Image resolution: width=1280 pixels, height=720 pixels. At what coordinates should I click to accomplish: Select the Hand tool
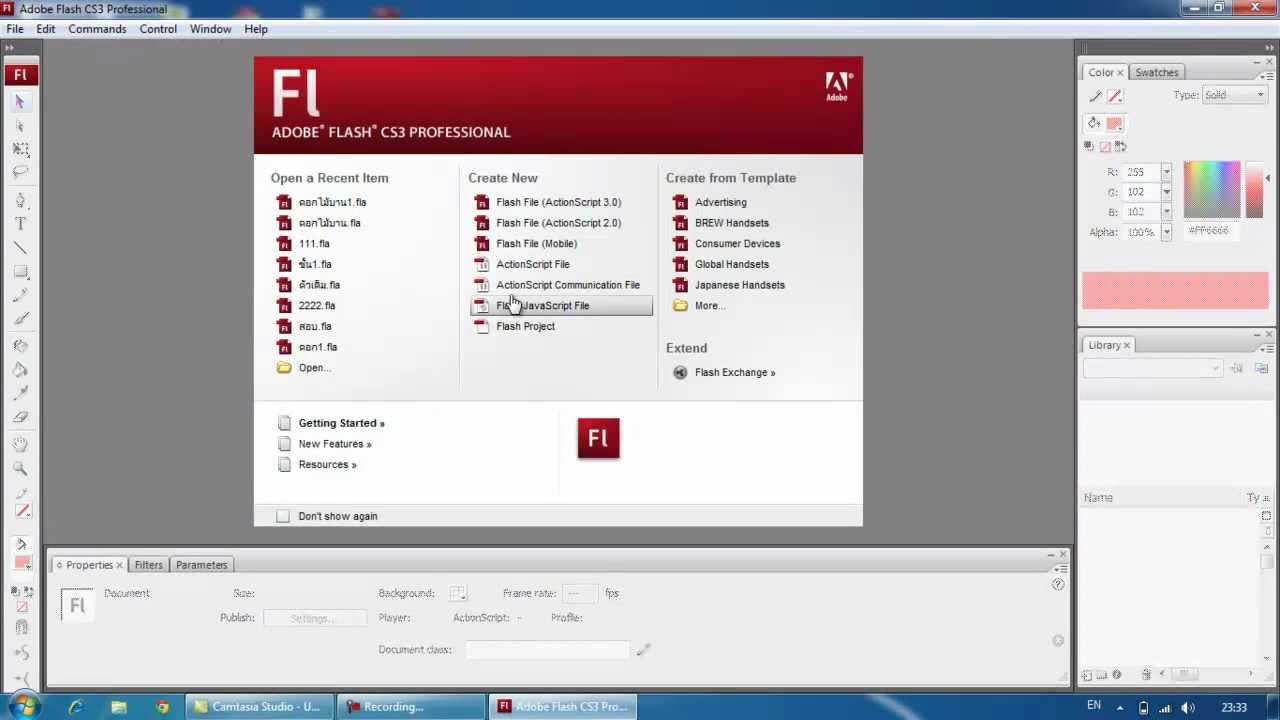20,444
